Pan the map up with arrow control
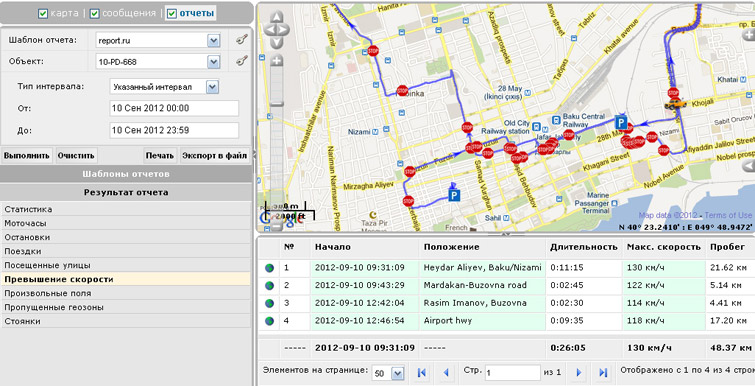755x386 pixels. point(276,17)
